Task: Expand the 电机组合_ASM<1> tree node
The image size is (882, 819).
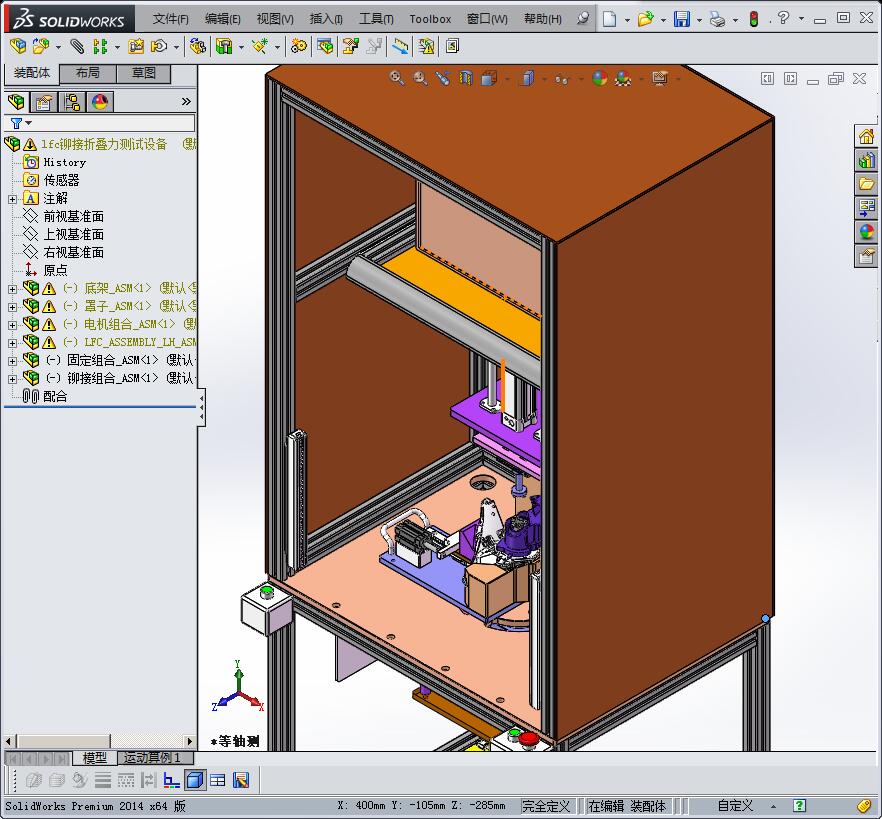Action: [x=12, y=325]
